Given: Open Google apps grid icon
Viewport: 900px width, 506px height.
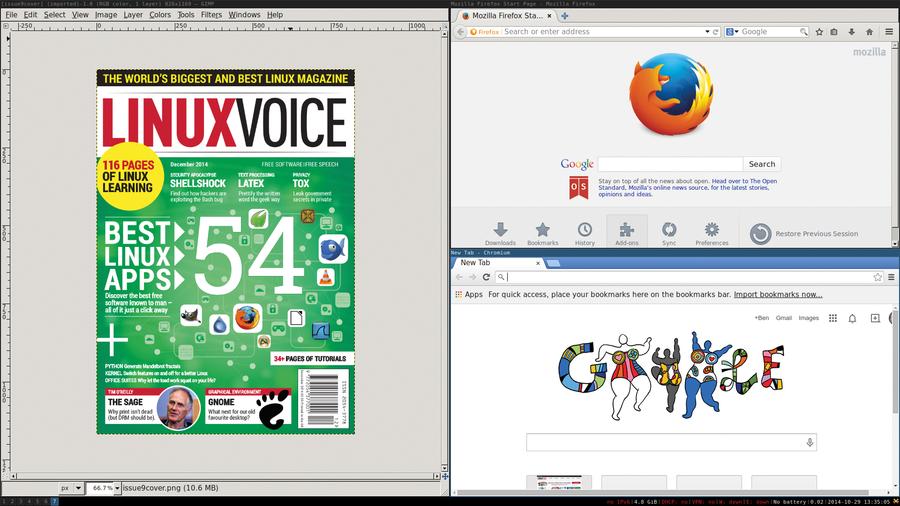Looking at the screenshot, I should pyautogui.click(x=833, y=318).
